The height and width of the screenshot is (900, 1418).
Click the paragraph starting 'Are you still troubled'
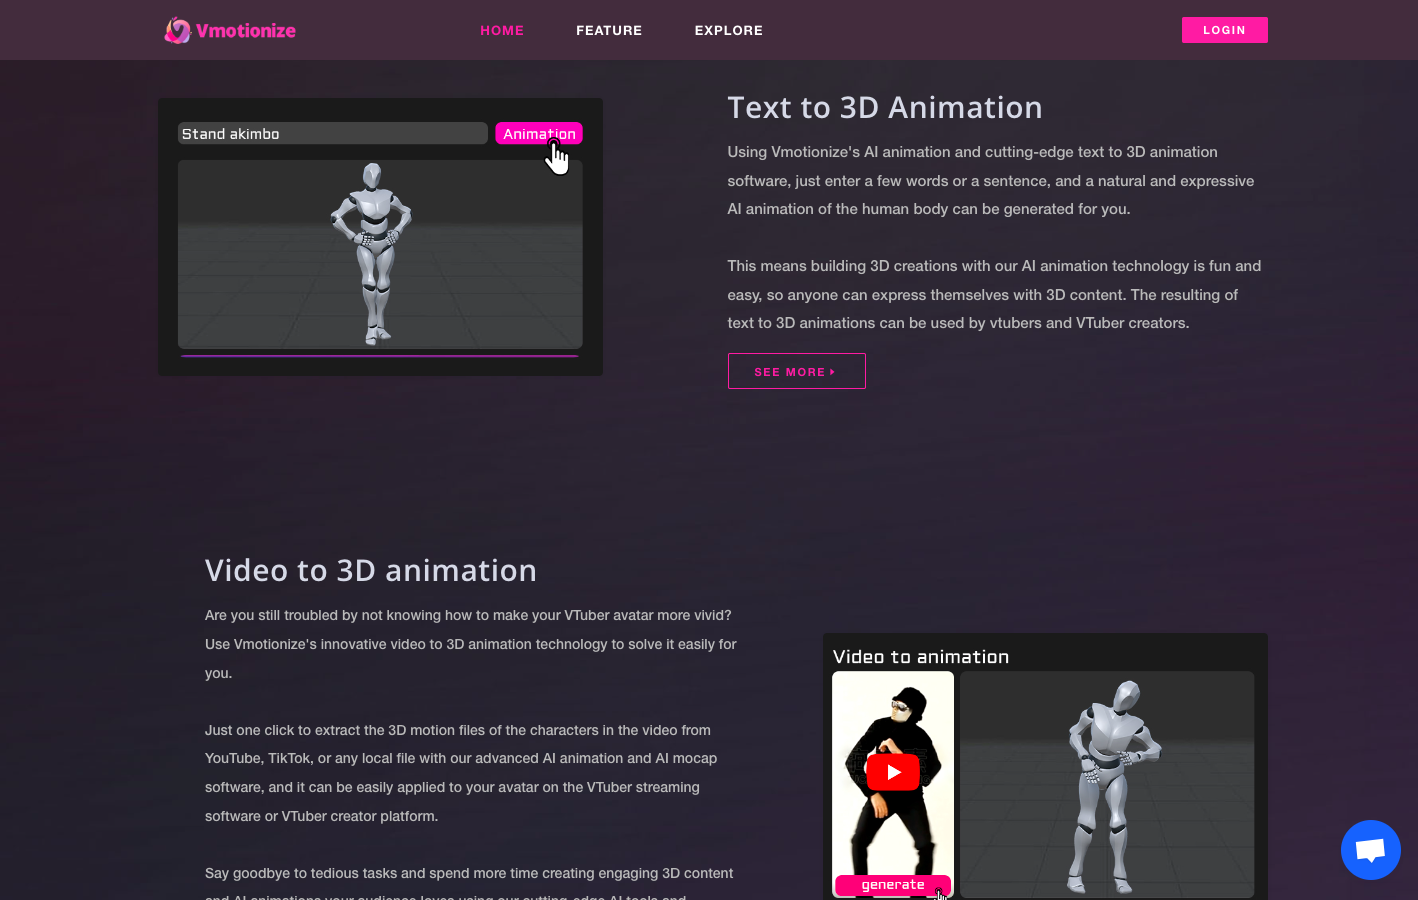pyautogui.click(x=471, y=644)
